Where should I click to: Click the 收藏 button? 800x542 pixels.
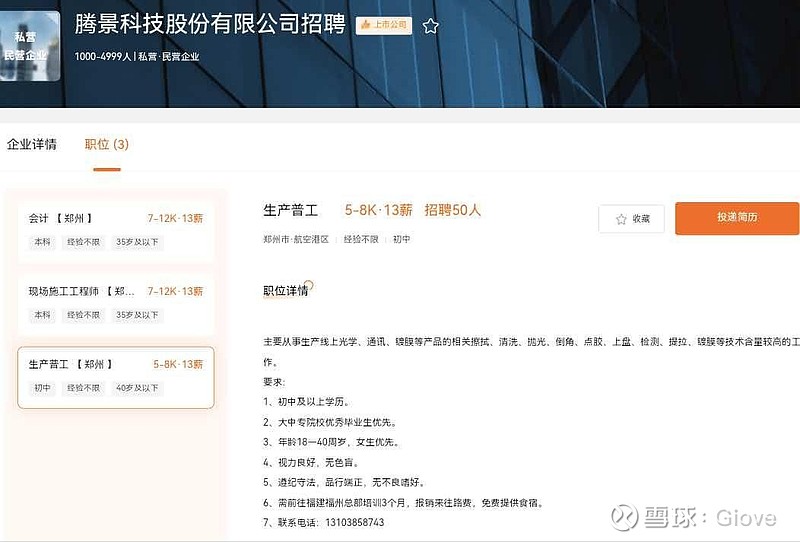[632, 219]
